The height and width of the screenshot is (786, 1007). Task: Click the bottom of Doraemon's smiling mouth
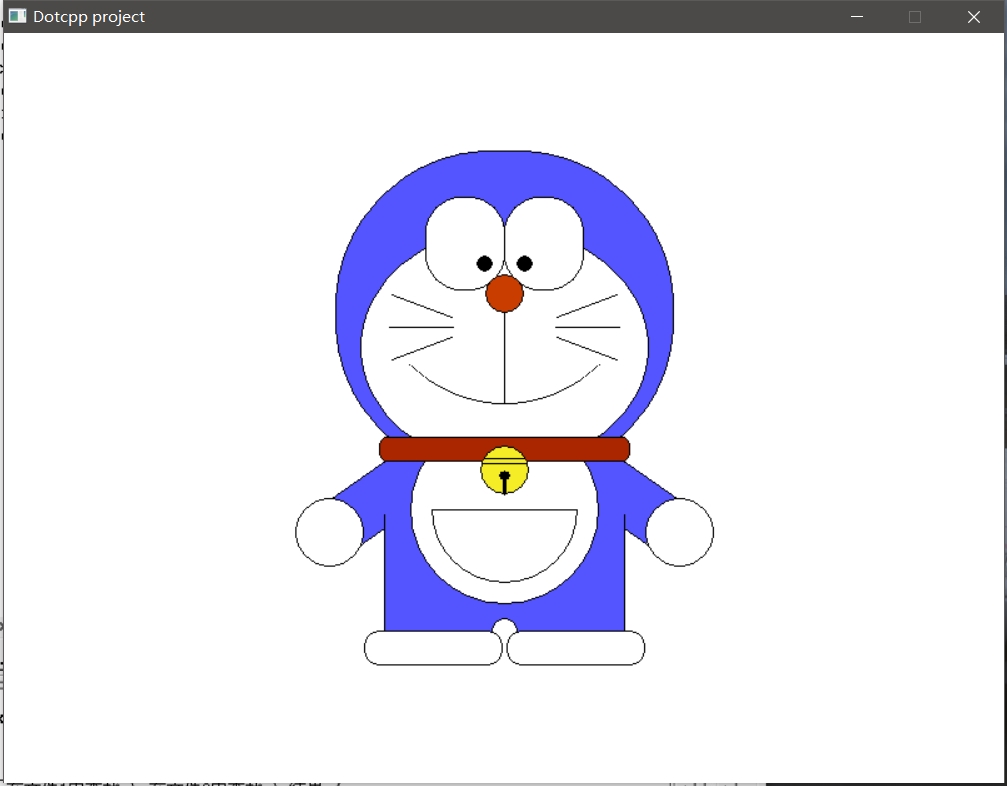504,402
